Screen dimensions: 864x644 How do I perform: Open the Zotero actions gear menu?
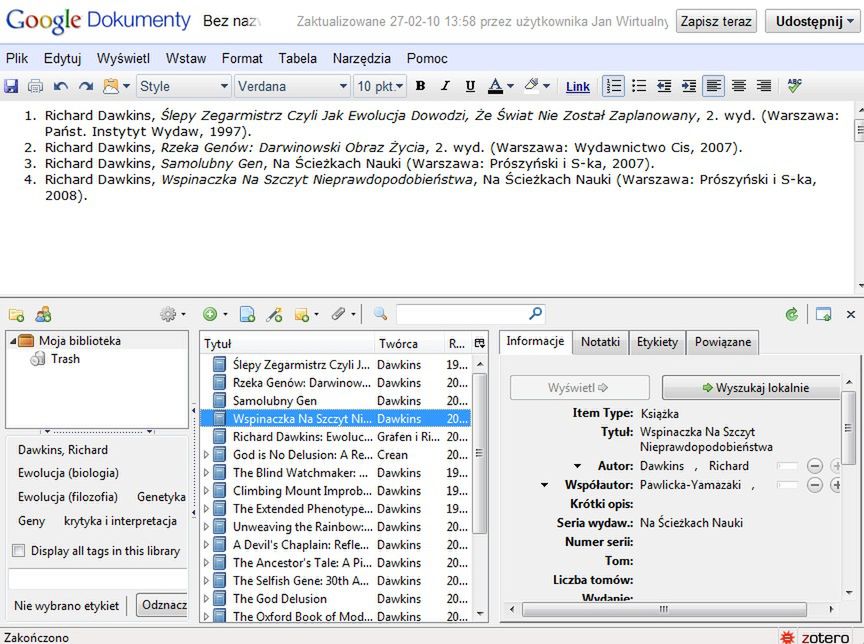(172, 315)
